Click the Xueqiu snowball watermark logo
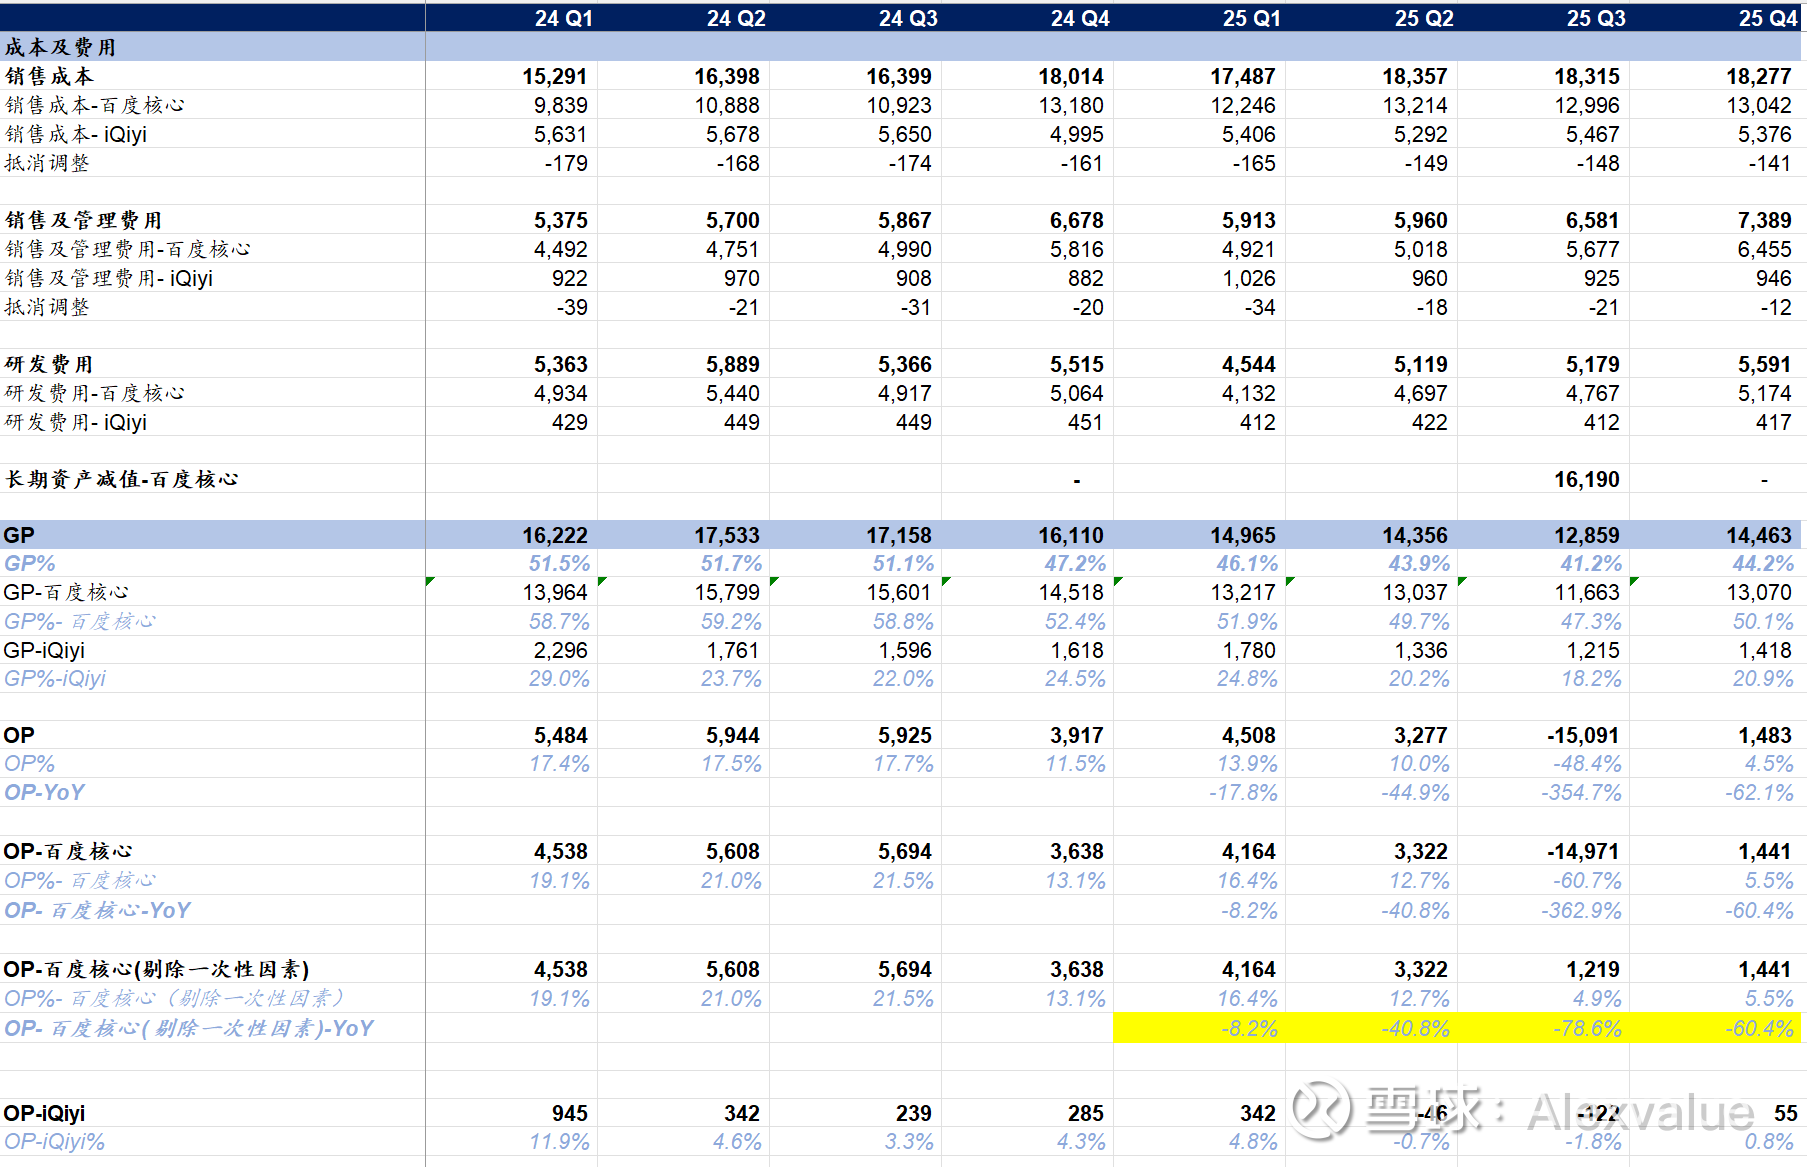Viewport: 1807px width, 1167px height. (x=1320, y=1109)
